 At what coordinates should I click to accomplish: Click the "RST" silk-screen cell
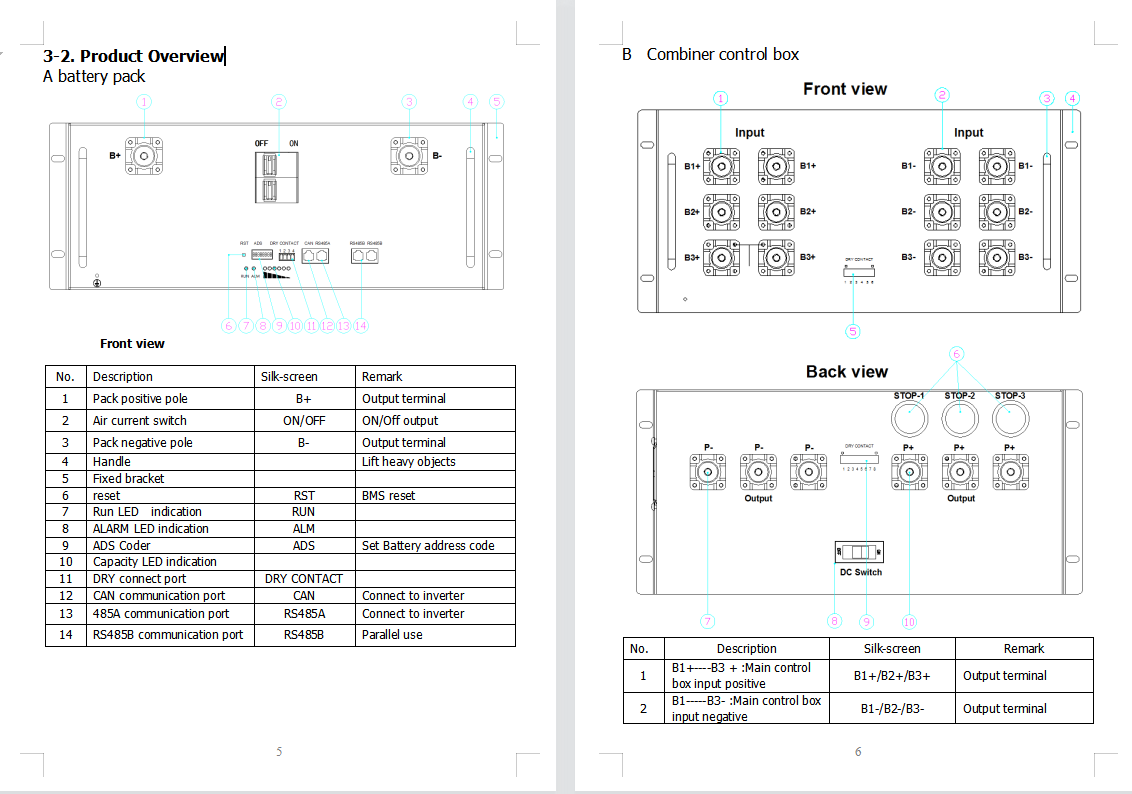[x=304, y=496]
